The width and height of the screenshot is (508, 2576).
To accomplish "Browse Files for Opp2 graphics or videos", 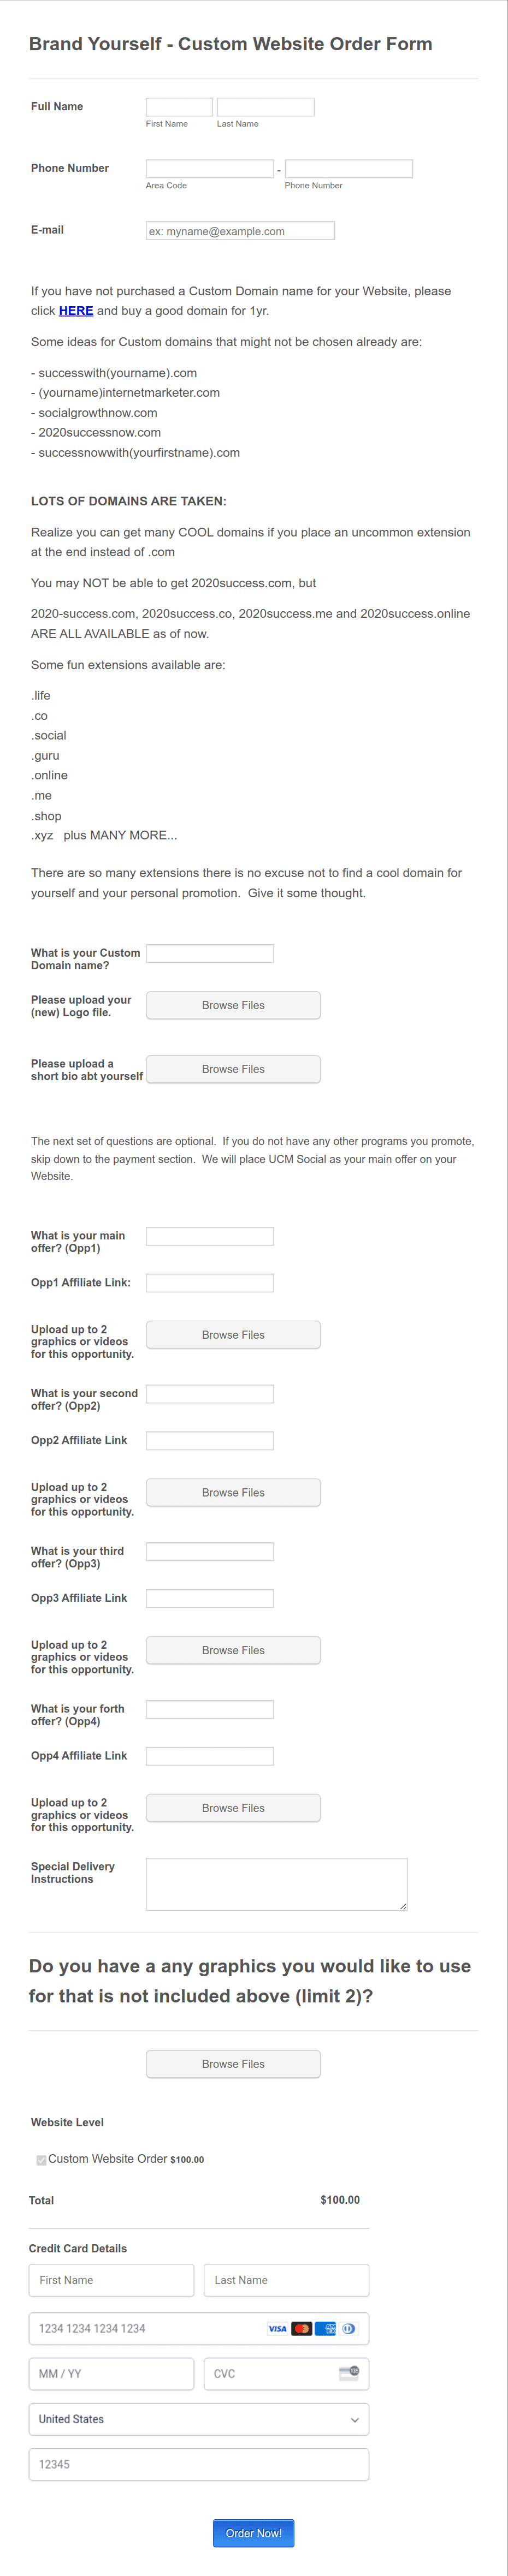I will point(233,1492).
